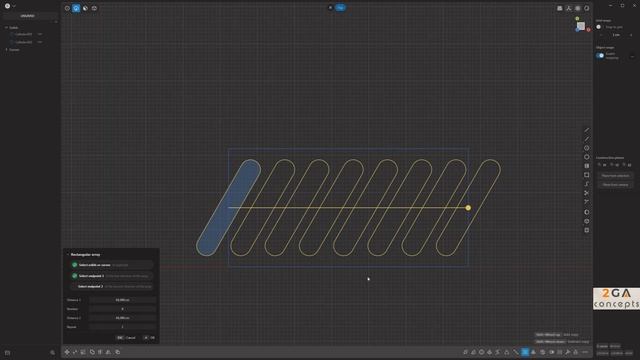Select the Rectangle tool in right toolbar
Viewport: 640px width, 360px height.
[587, 175]
